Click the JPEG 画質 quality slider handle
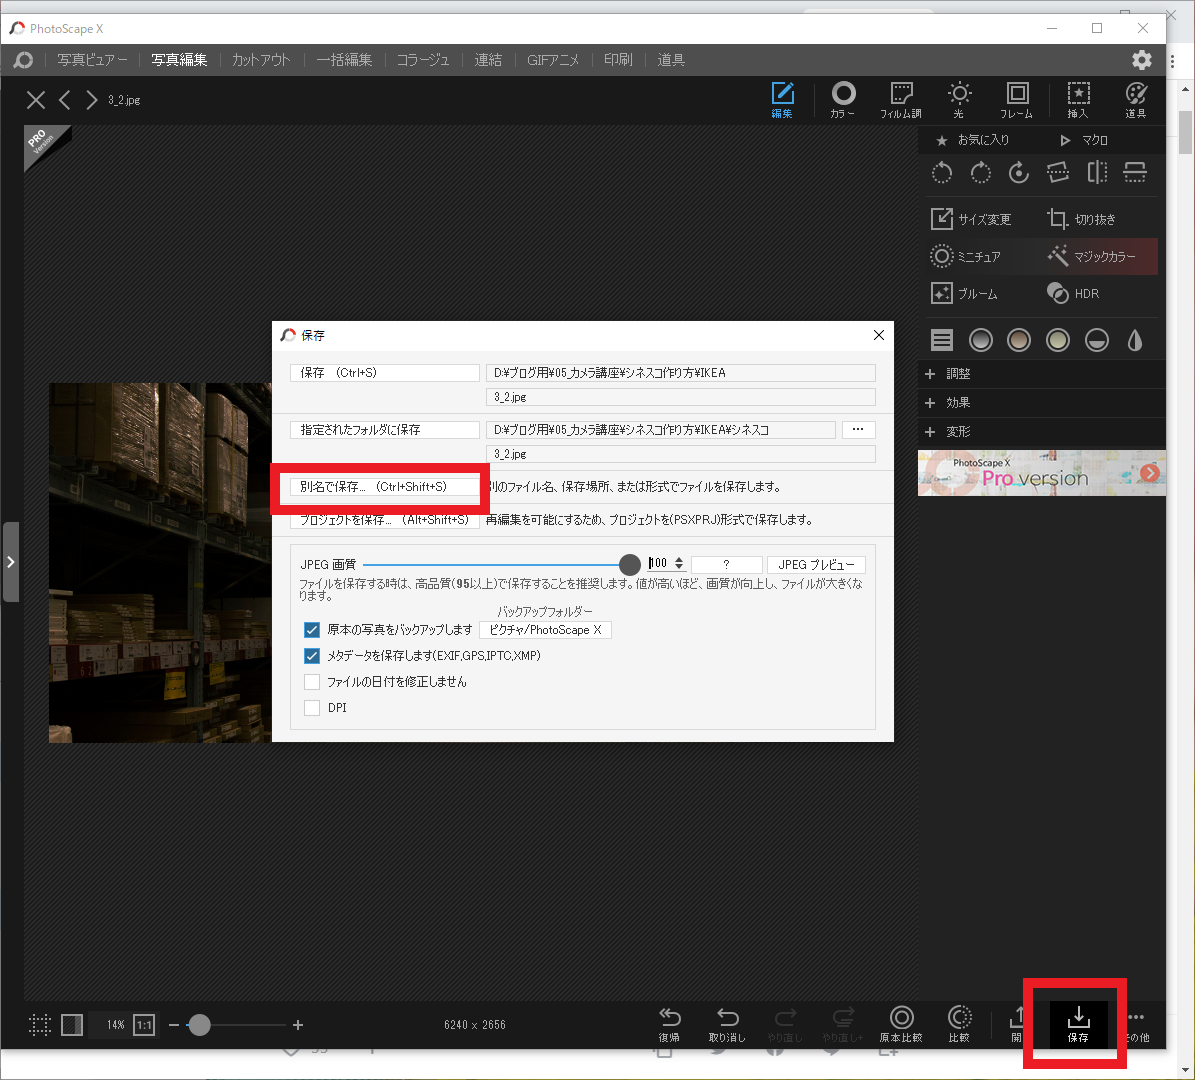Screen dimensions: 1195x1080 (630, 564)
